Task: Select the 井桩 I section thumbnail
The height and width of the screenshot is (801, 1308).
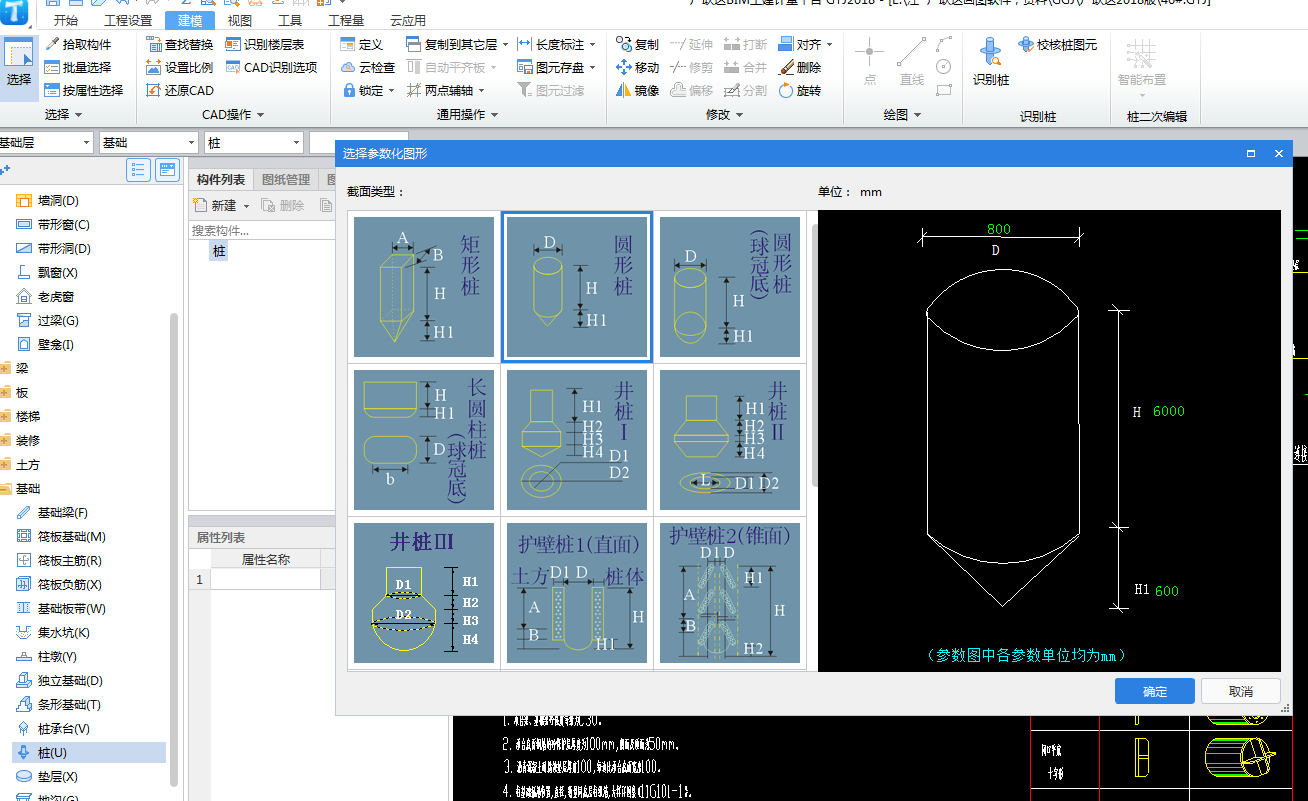Action: (x=577, y=439)
